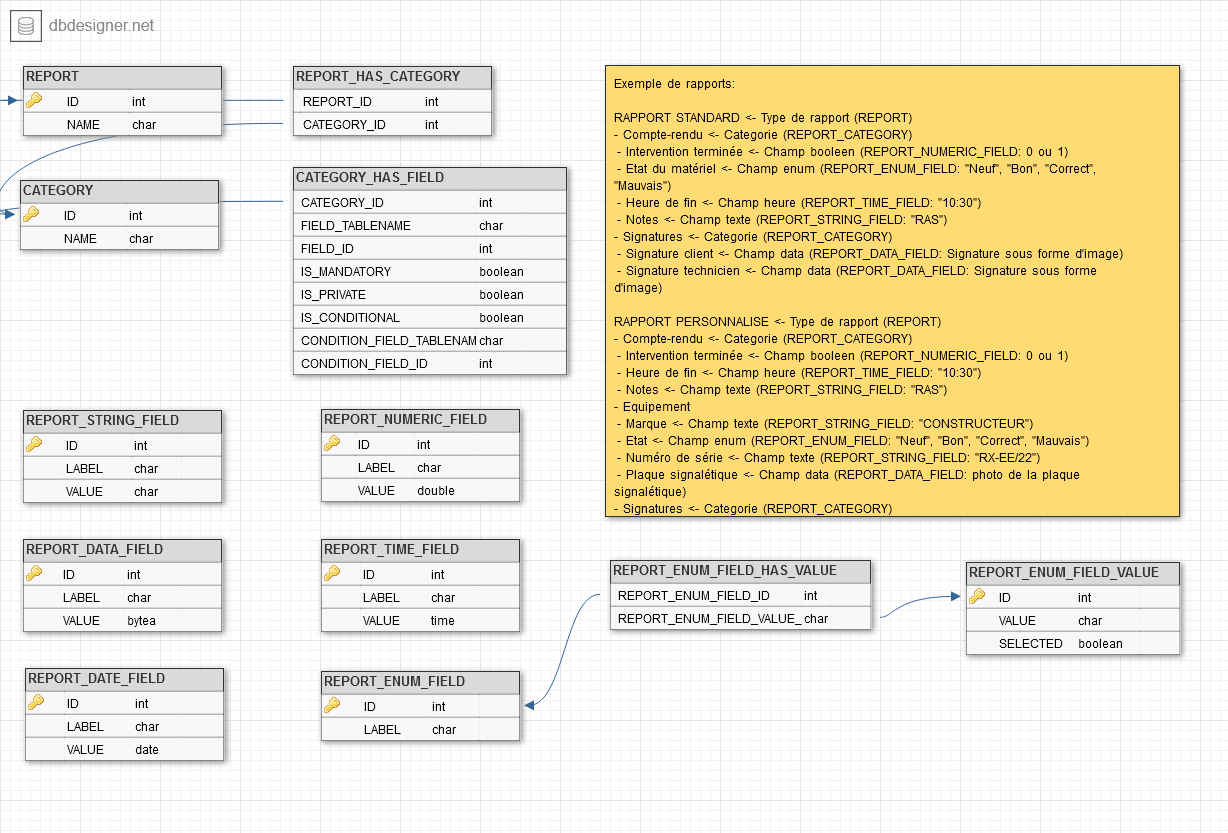Image resolution: width=1228 pixels, height=833 pixels.
Task: Click LABEL row in REPORT_STRING_FIELD
Action: 123,468
